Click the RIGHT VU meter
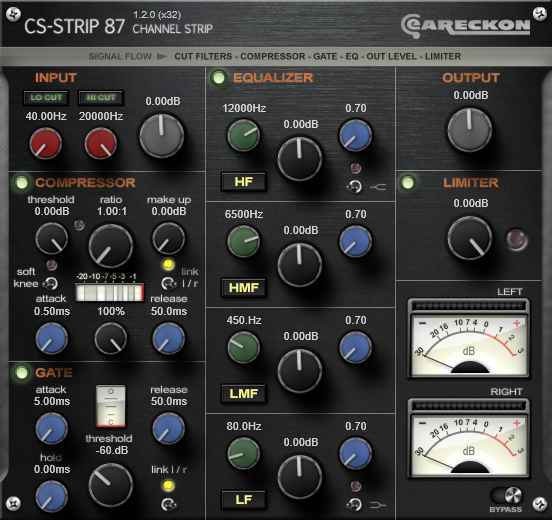Image resolution: width=552 pixels, height=520 pixels. [469, 439]
